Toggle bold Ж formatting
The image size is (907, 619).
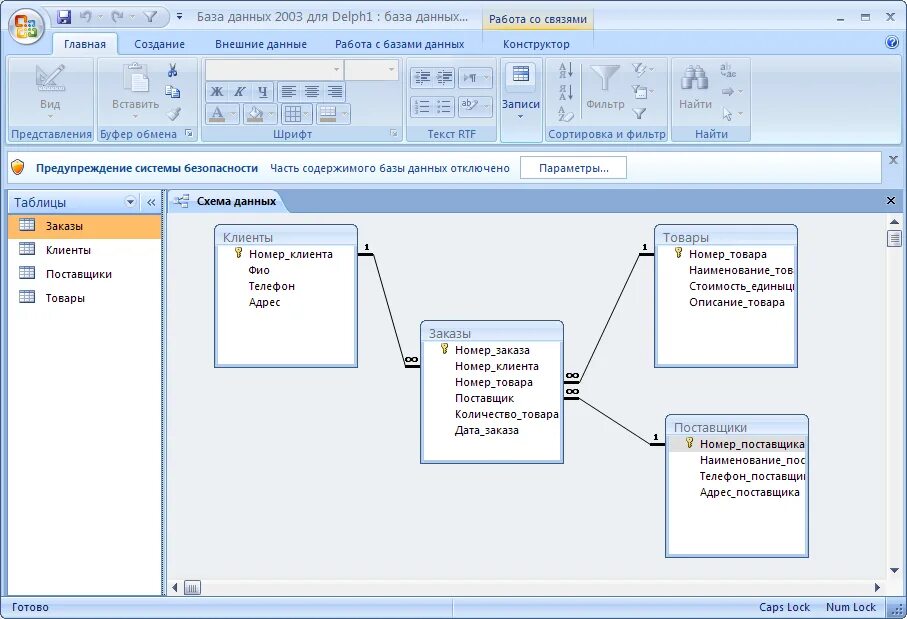216,91
